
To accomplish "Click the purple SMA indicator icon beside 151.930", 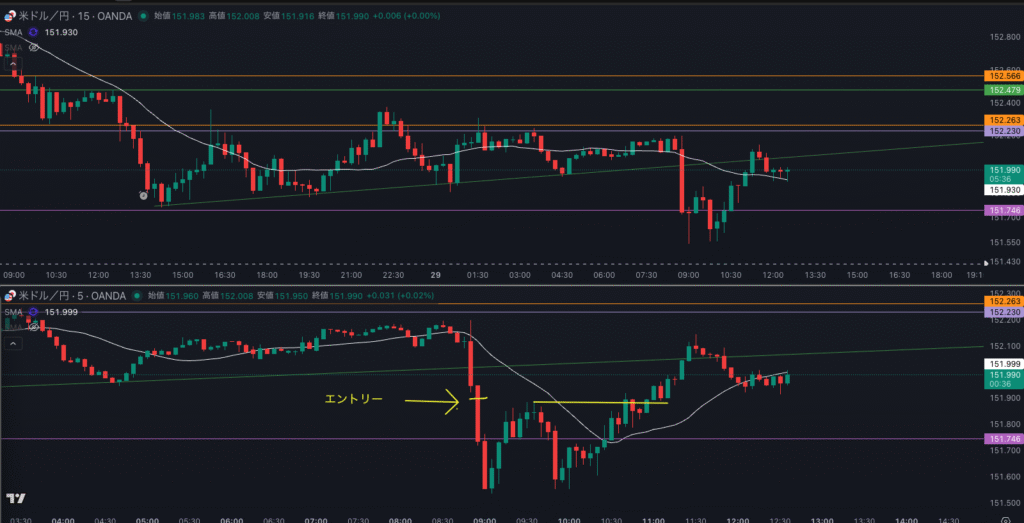I will [32, 33].
